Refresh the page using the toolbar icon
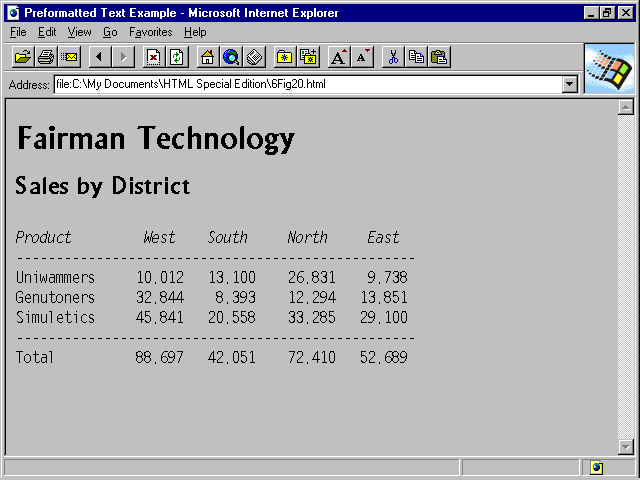 (x=177, y=57)
